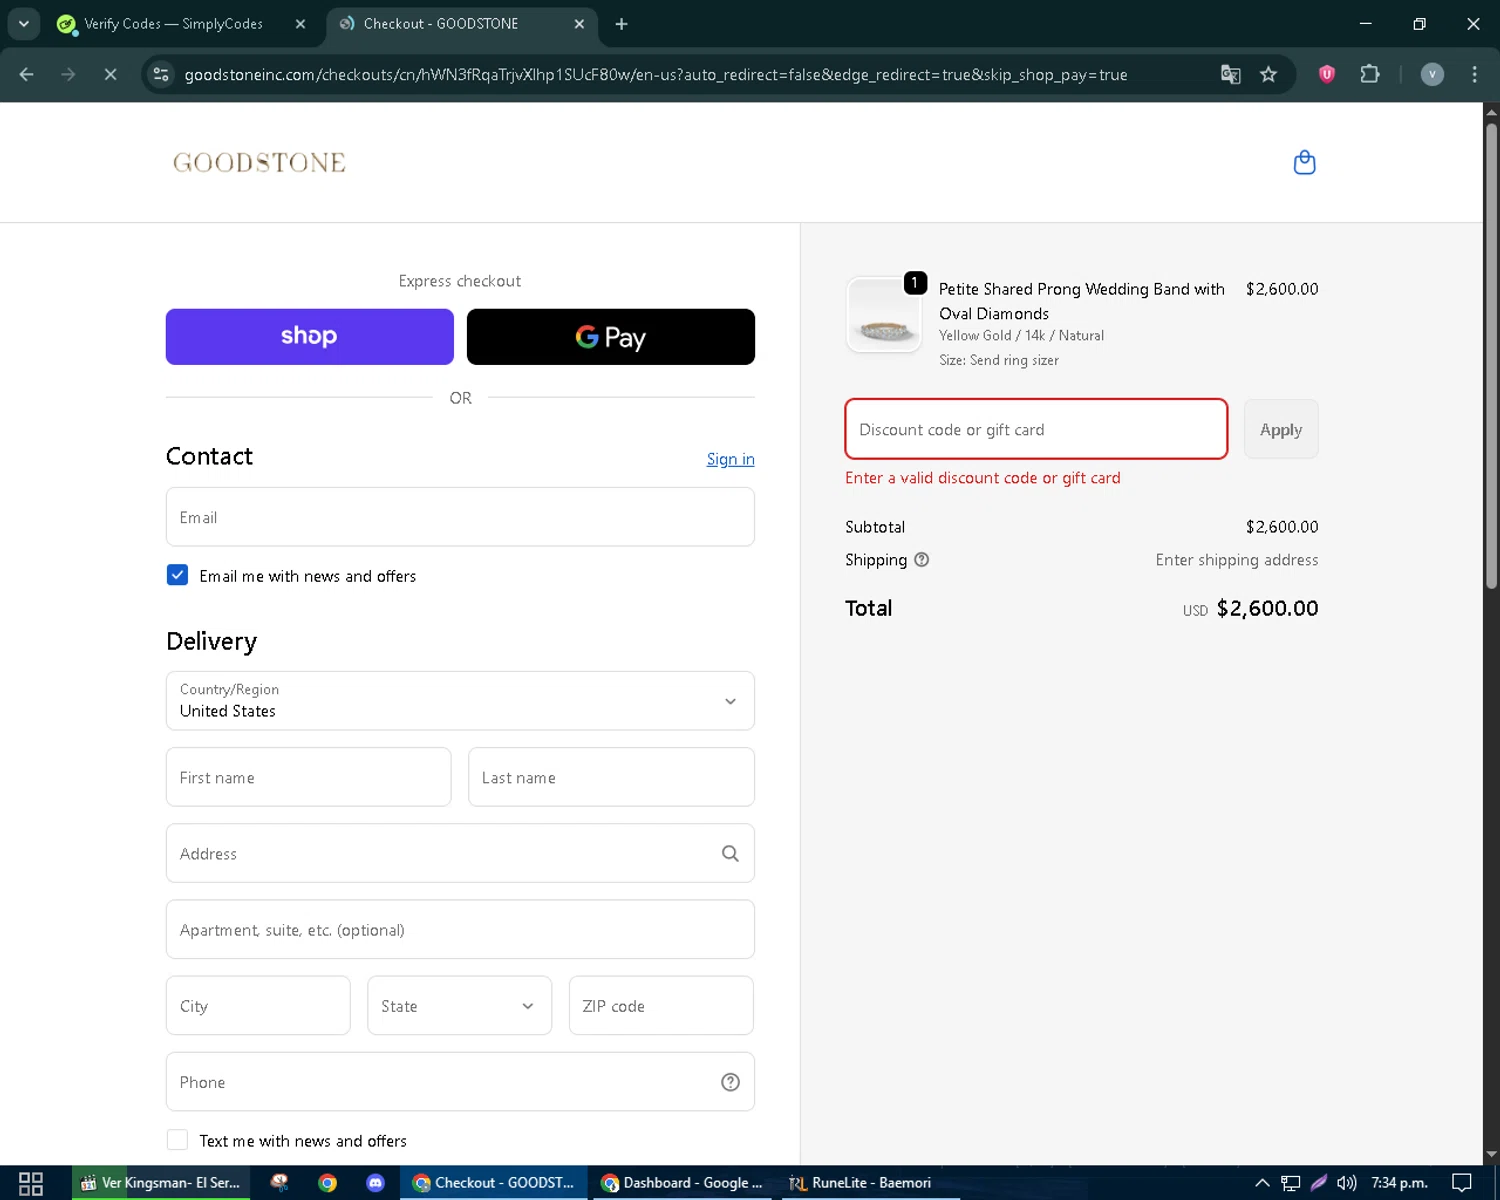
Task: Click the Apply discount button
Action: (x=1281, y=430)
